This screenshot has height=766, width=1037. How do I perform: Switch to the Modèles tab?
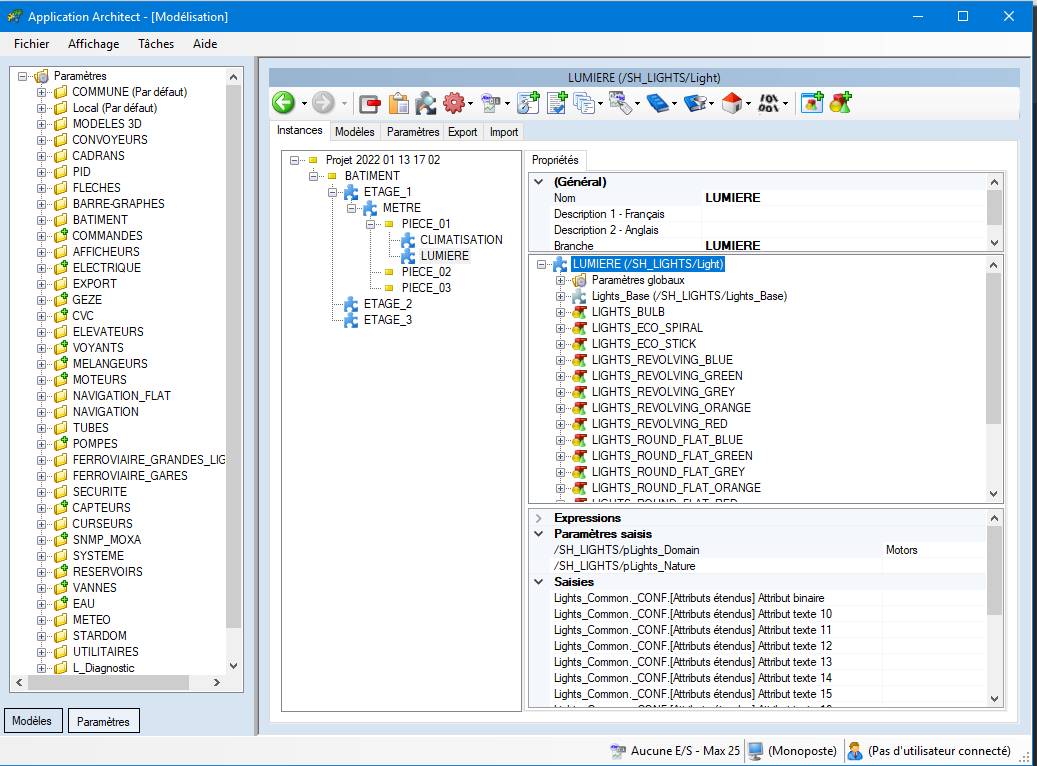point(354,132)
